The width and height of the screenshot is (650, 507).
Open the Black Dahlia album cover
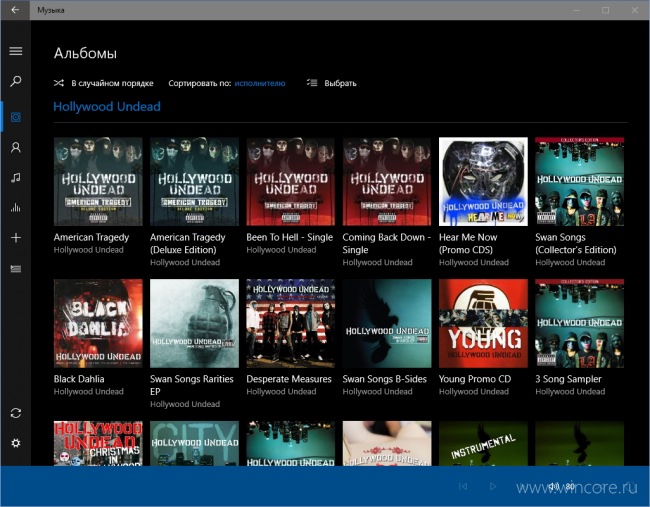(x=98, y=323)
